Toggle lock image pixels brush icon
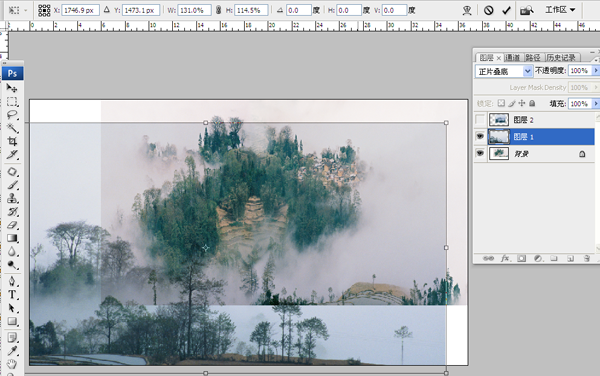The height and width of the screenshot is (376, 600). click(512, 103)
